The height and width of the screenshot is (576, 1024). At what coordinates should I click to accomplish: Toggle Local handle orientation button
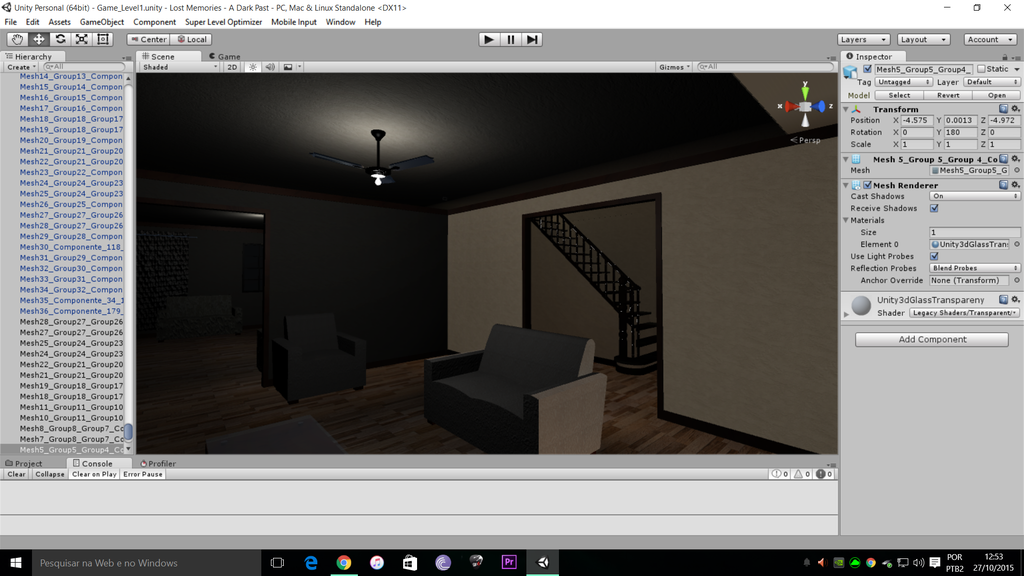191,39
